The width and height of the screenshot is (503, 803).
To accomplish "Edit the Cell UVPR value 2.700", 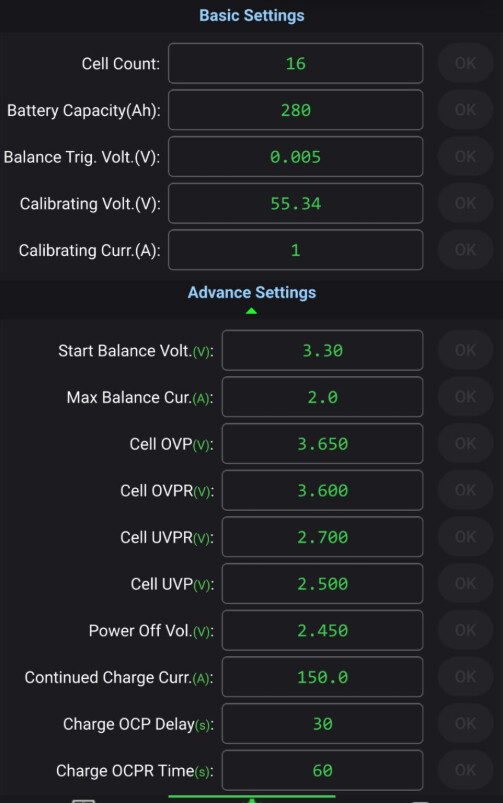I will coord(322,537).
